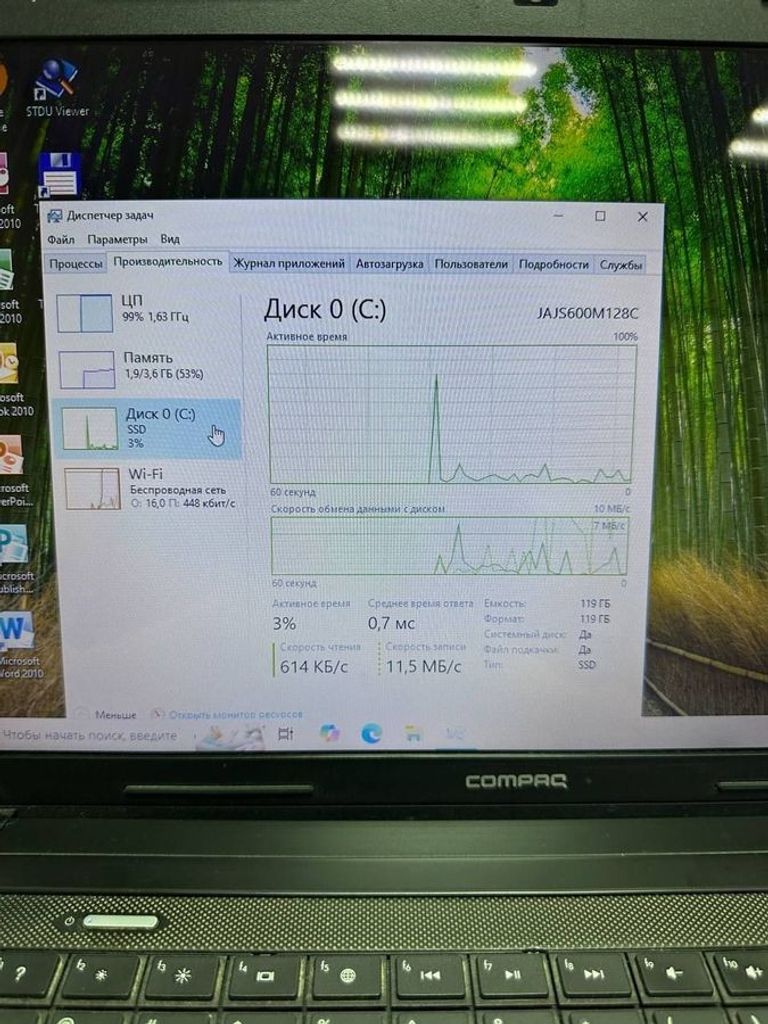Open the STDU Viewer desktop shortcut
This screenshot has height=1024, width=768.
tap(57, 87)
